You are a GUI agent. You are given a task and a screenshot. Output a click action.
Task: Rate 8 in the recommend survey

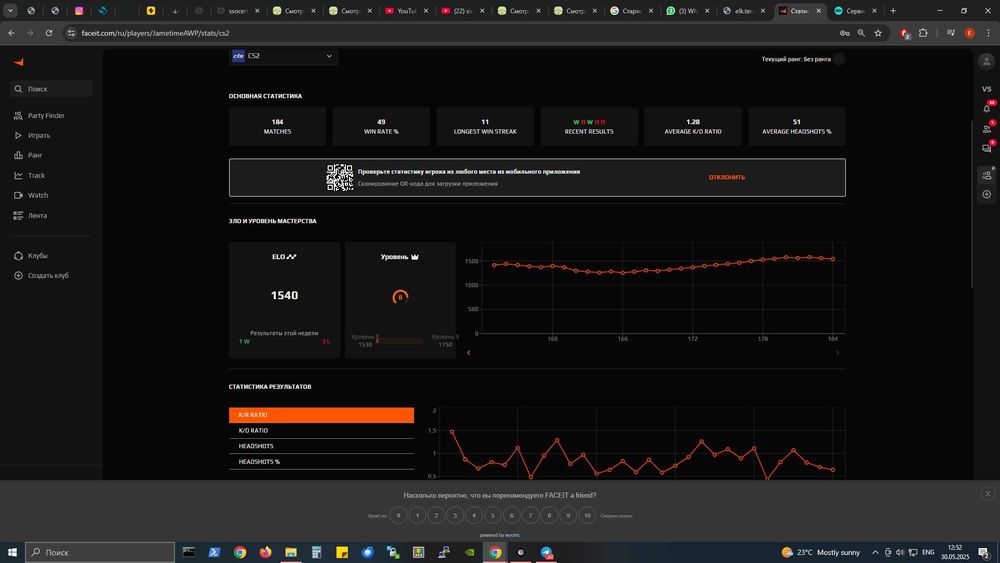point(549,515)
